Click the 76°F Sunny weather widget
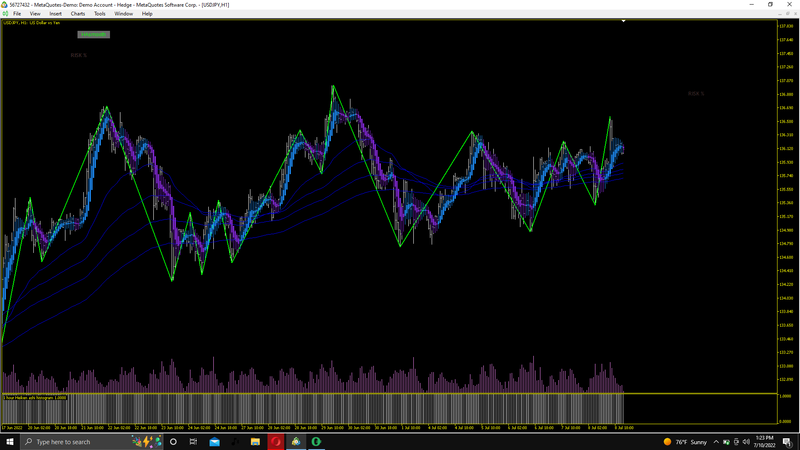800x450 pixels. (685, 442)
